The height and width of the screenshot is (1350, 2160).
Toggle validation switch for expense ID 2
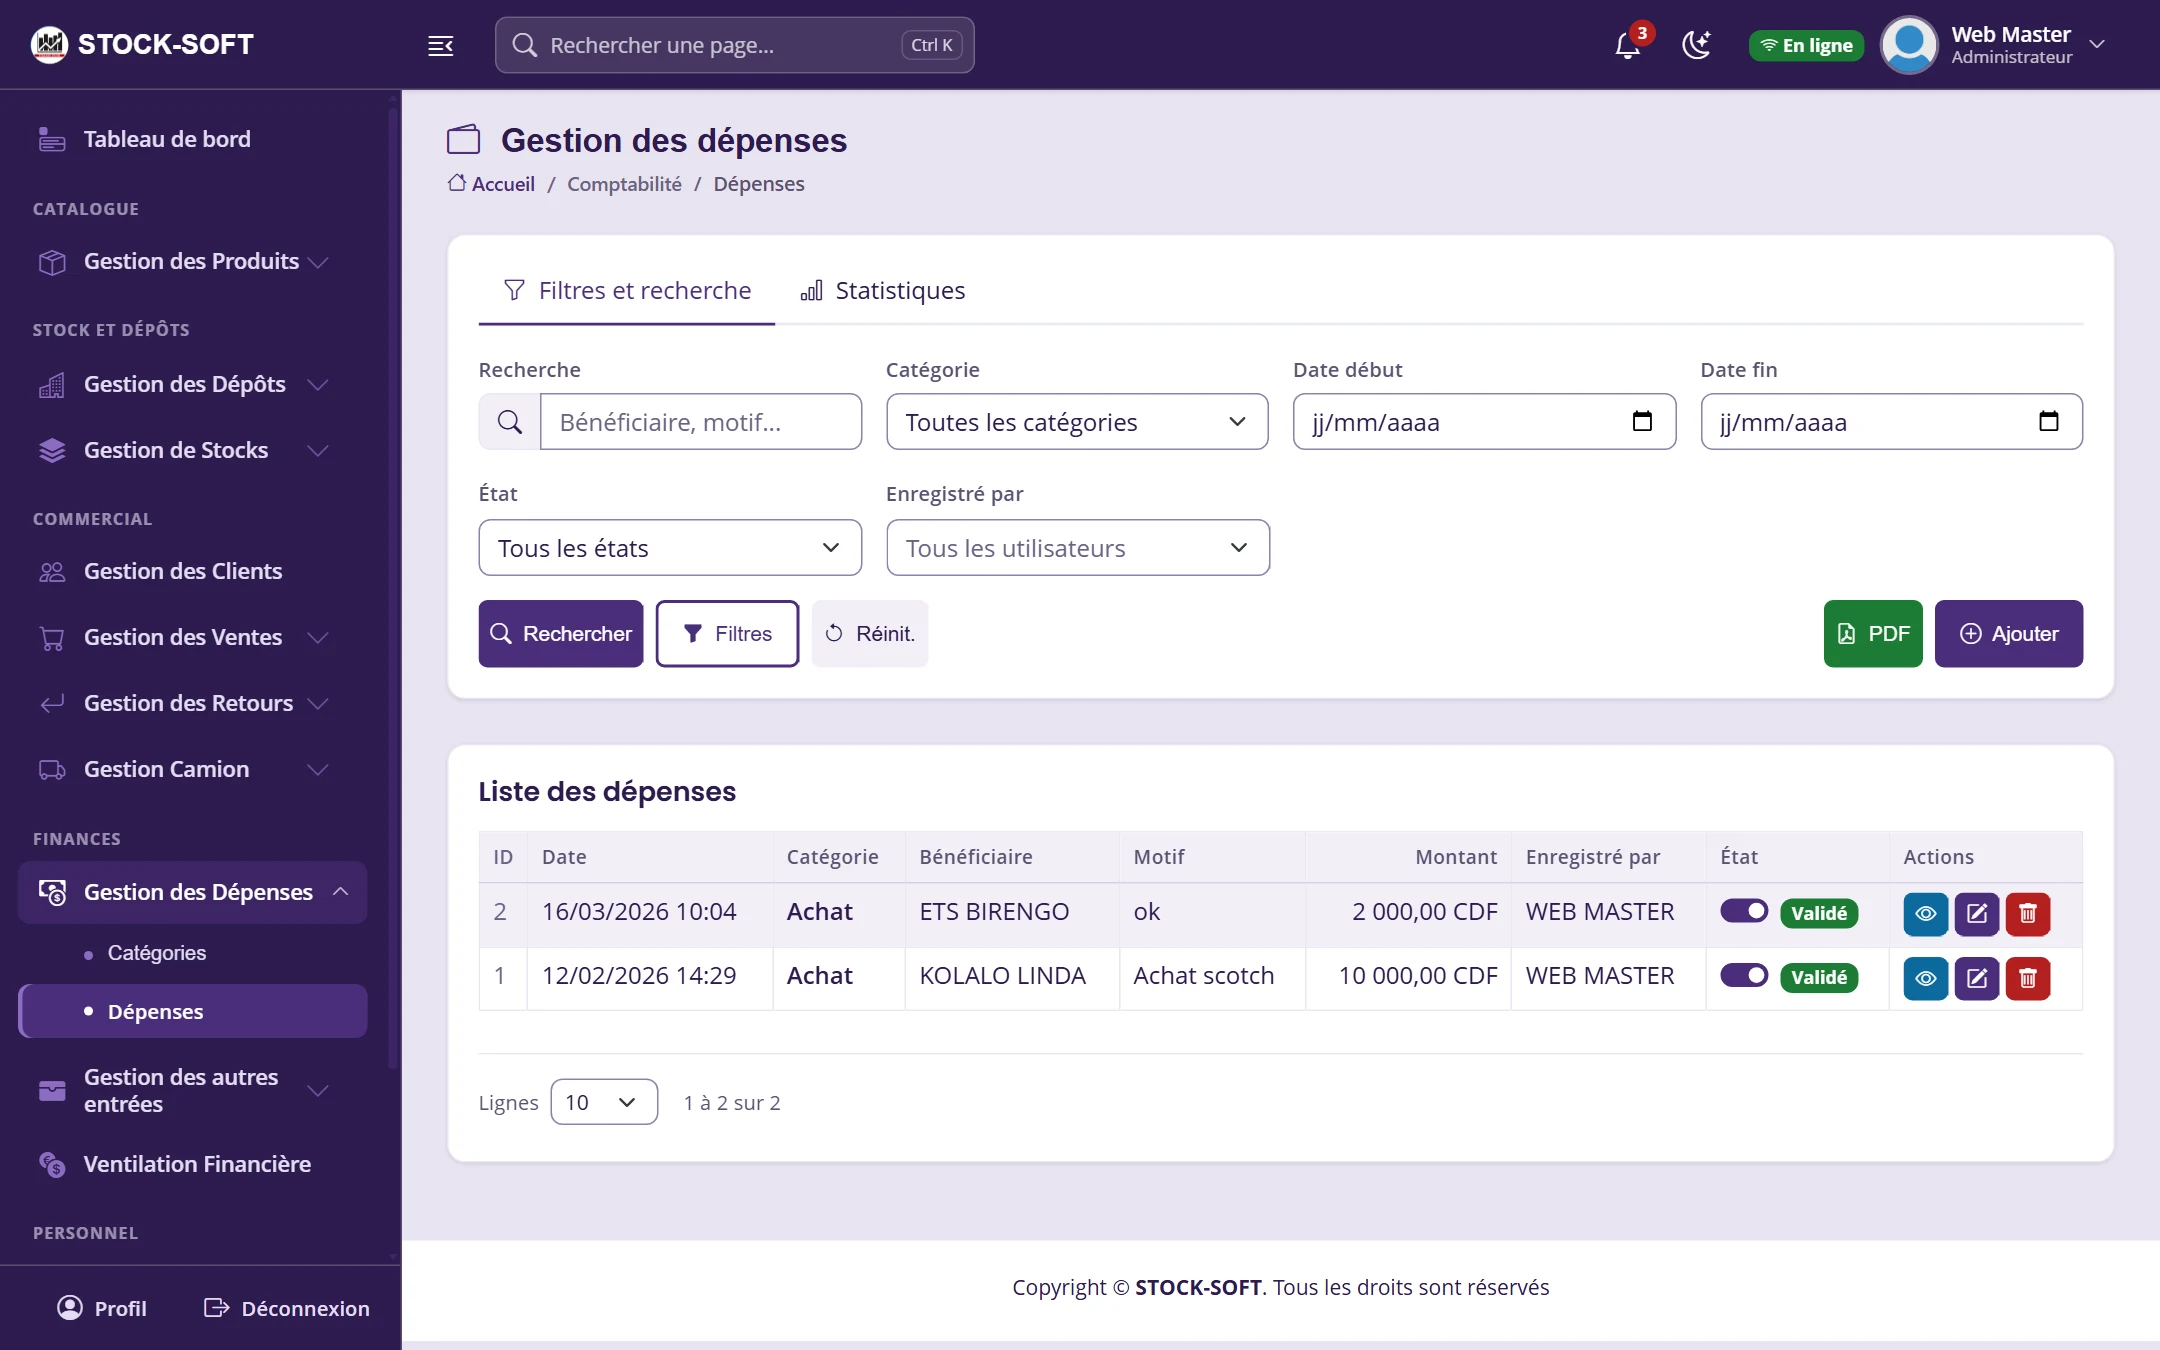pos(1744,911)
